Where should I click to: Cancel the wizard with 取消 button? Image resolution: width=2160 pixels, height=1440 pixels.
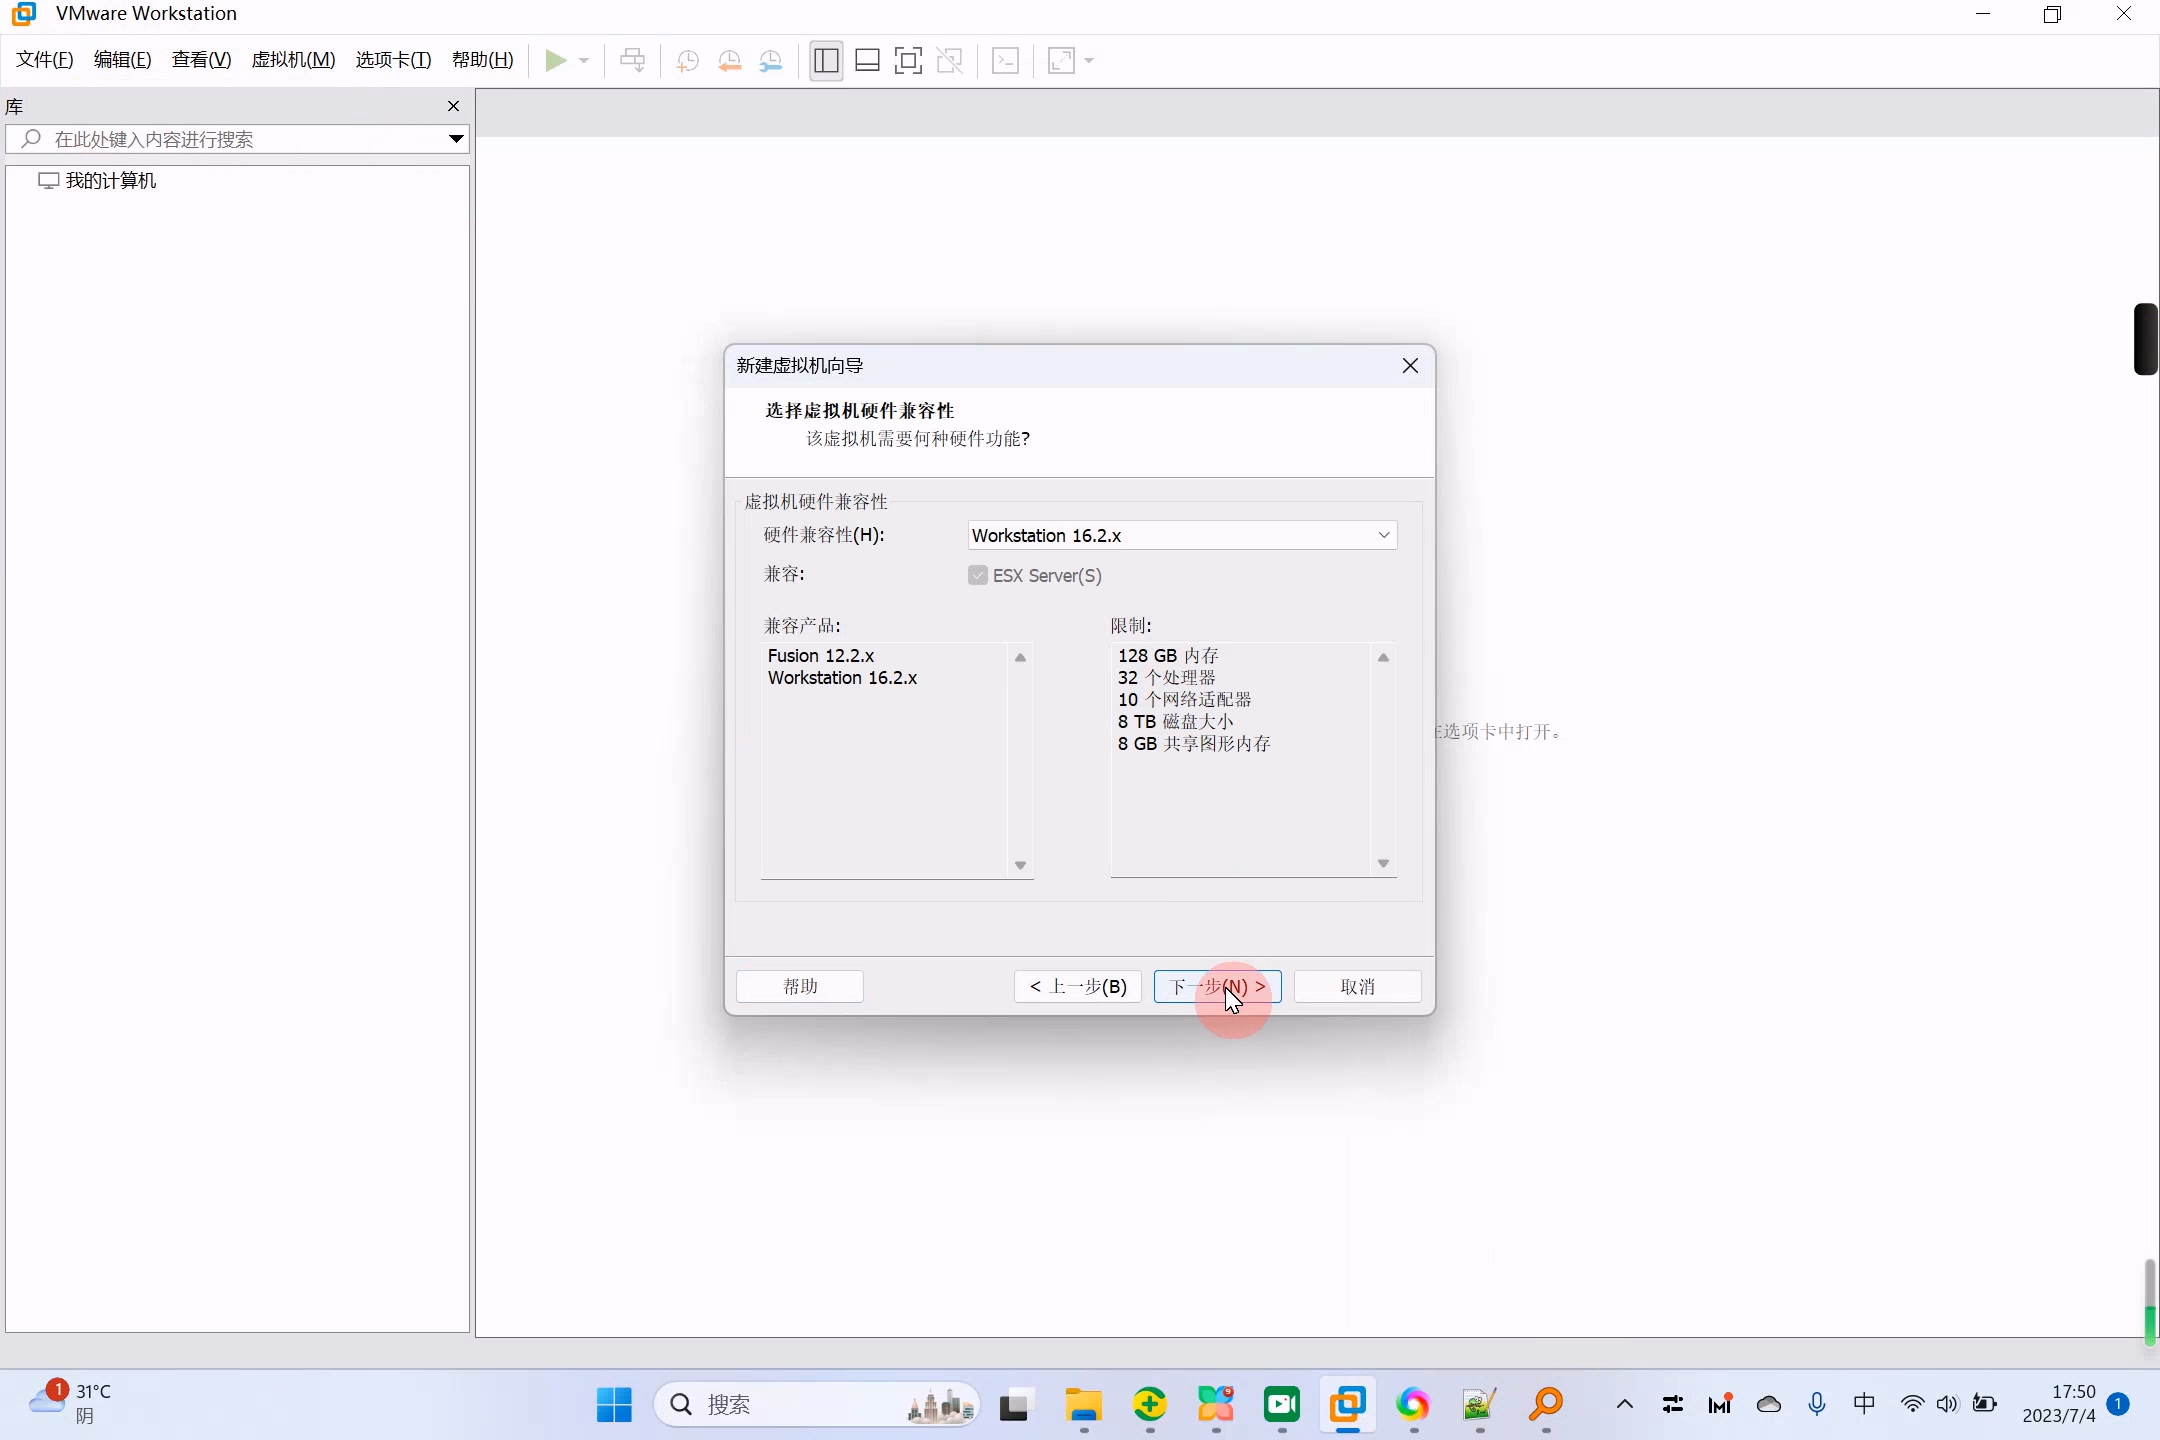click(x=1358, y=987)
